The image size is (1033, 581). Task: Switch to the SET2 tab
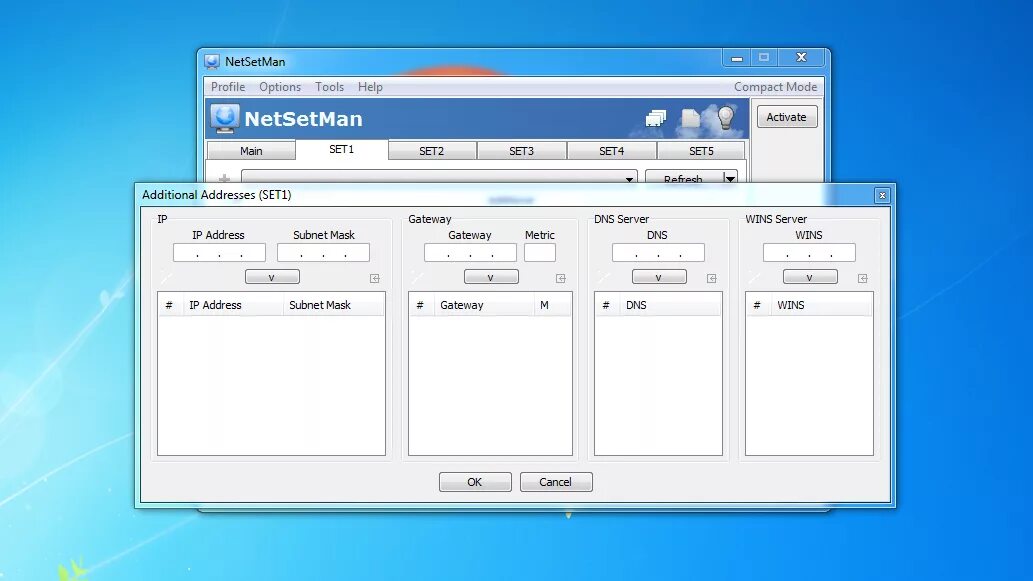pos(432,151)
